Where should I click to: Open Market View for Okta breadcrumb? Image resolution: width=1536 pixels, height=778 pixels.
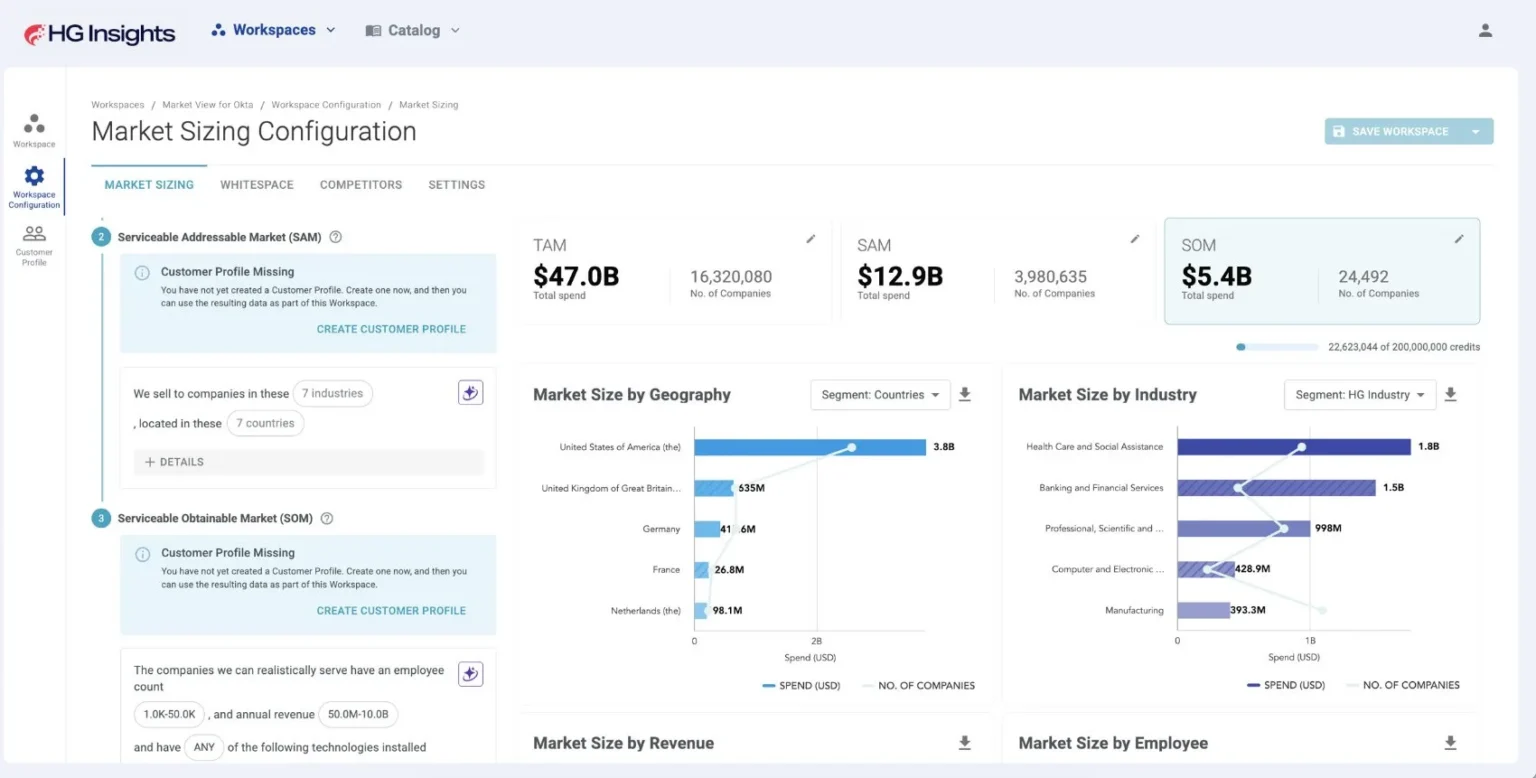(x=208, y=105)
